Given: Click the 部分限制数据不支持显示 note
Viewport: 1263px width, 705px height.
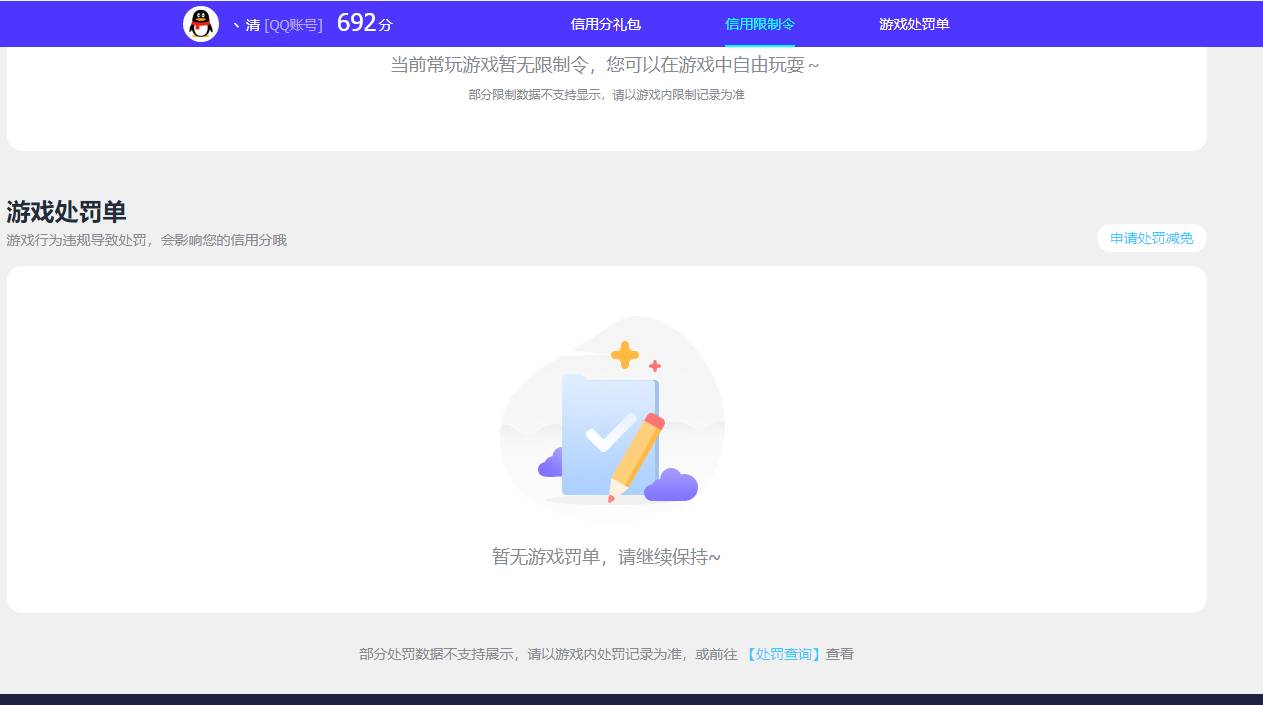Looking at the screenshot, I should pyautogui.click(x=605, y=95).
